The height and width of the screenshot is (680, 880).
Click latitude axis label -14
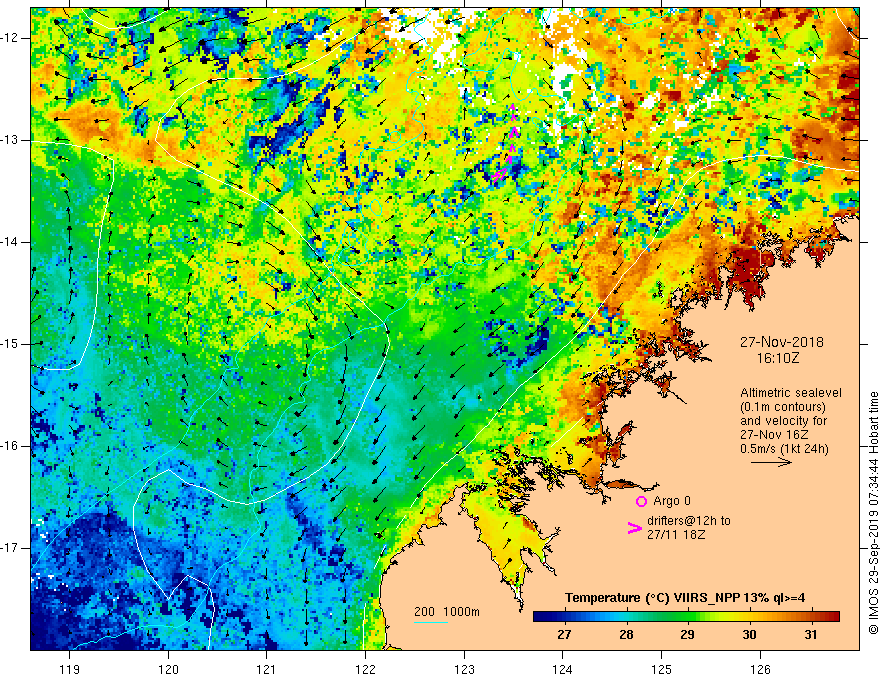10,242
